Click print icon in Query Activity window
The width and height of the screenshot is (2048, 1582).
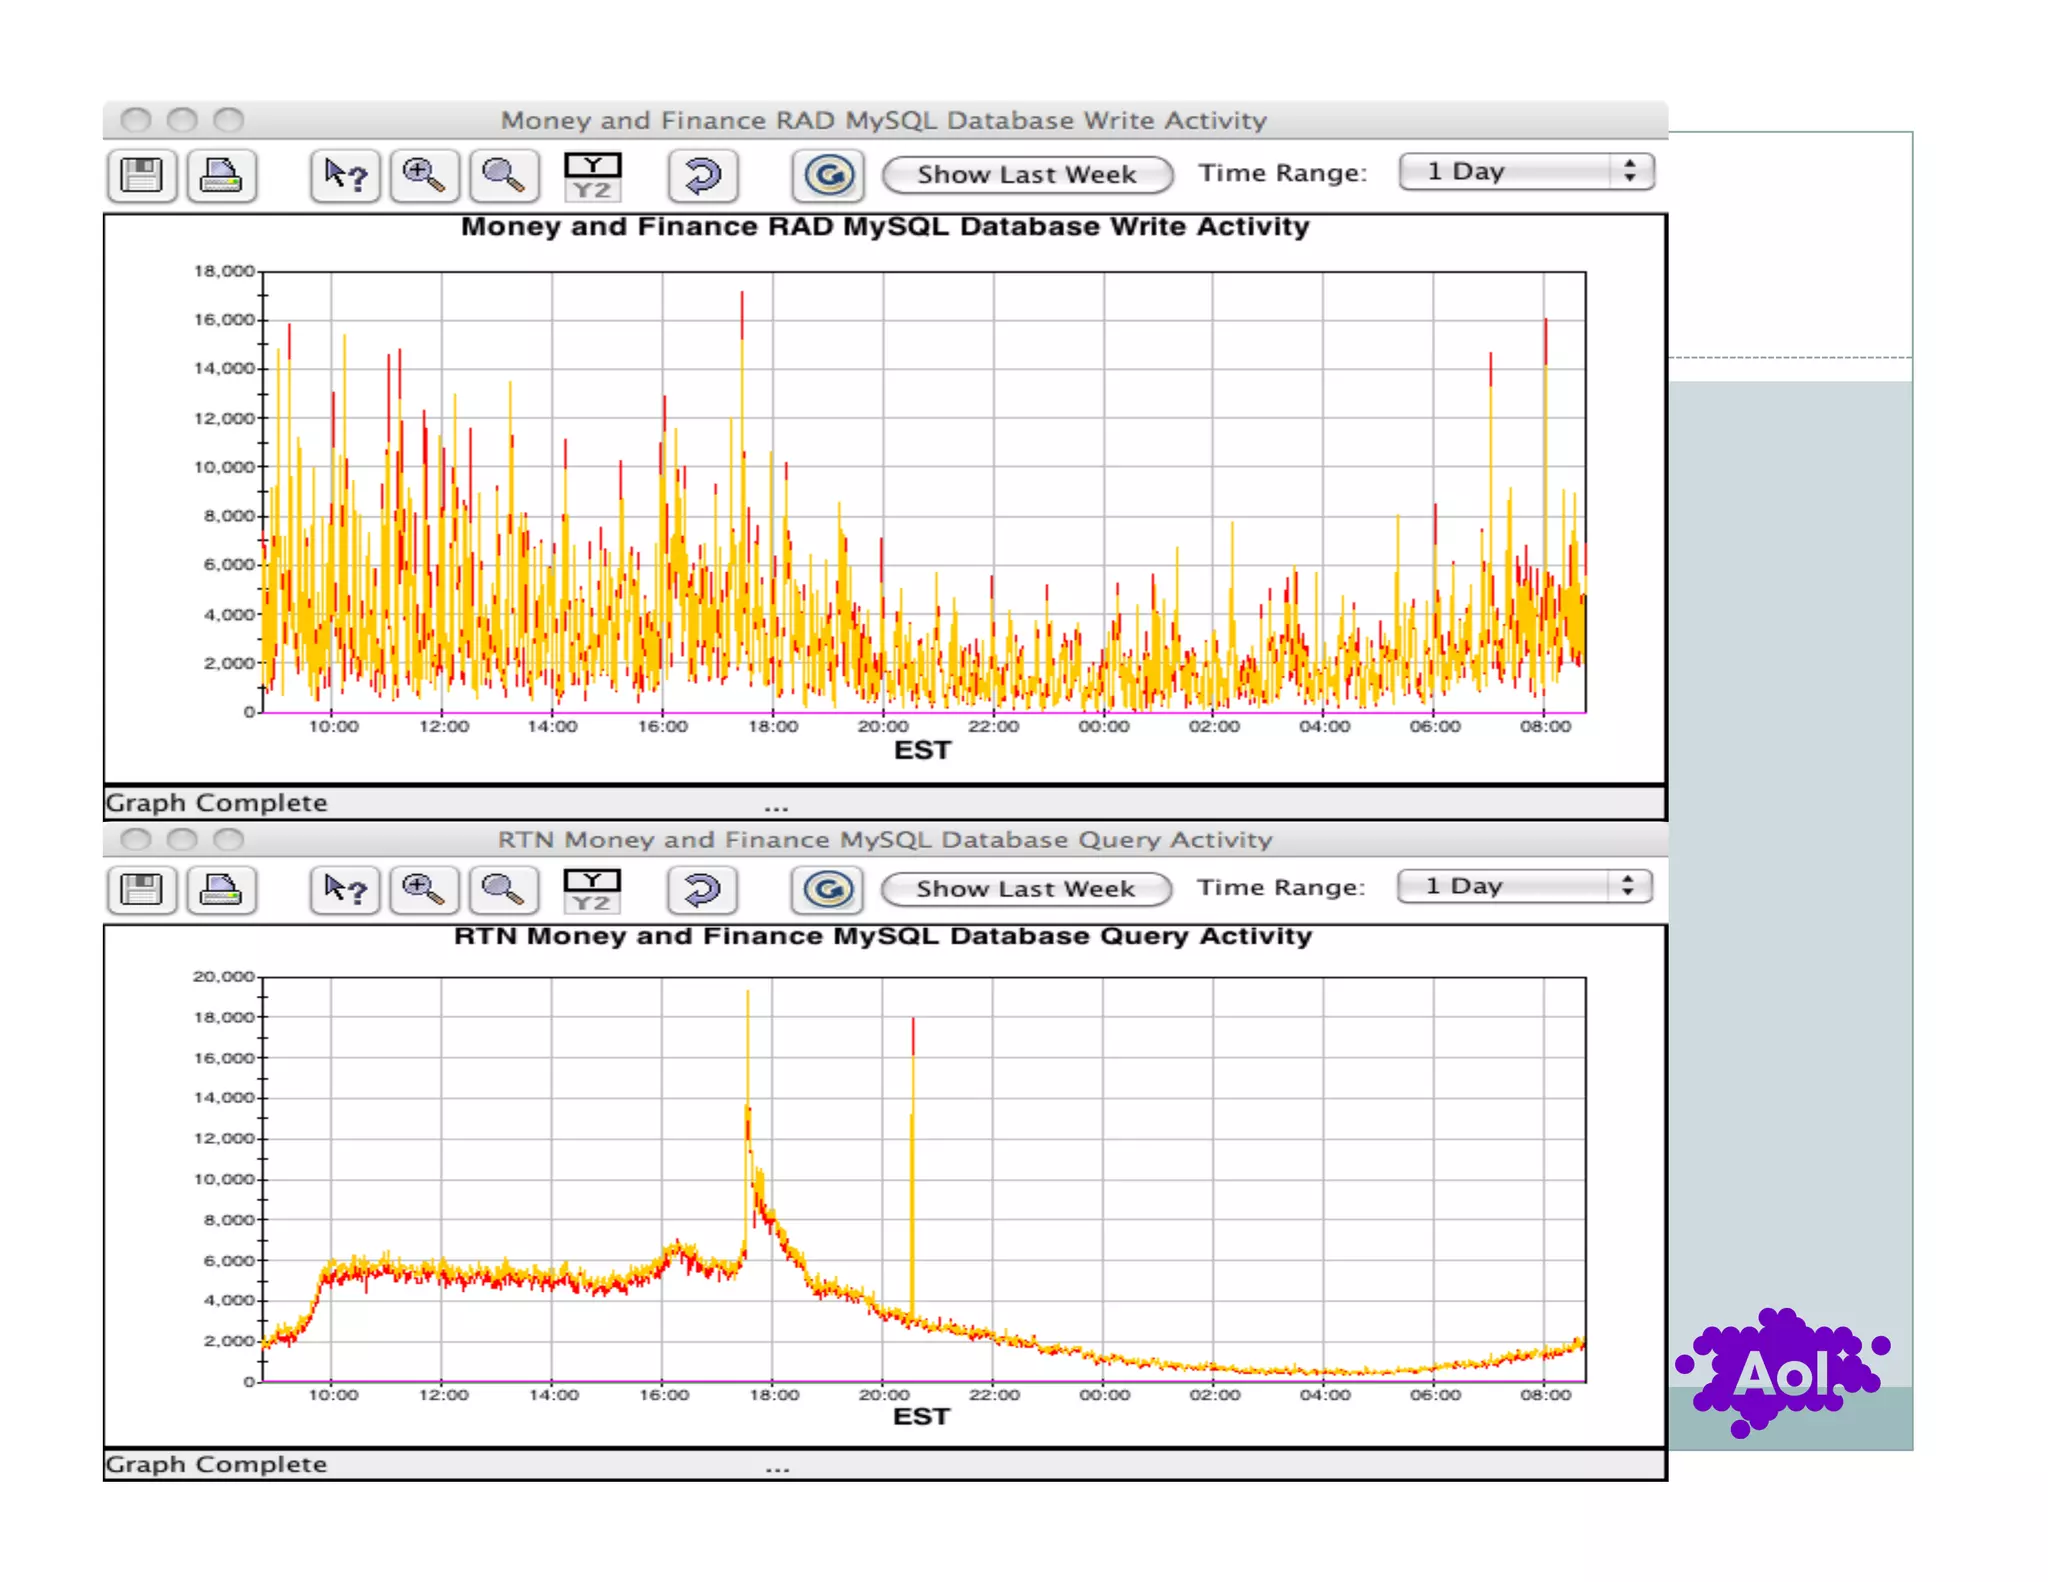pos(221,889)
